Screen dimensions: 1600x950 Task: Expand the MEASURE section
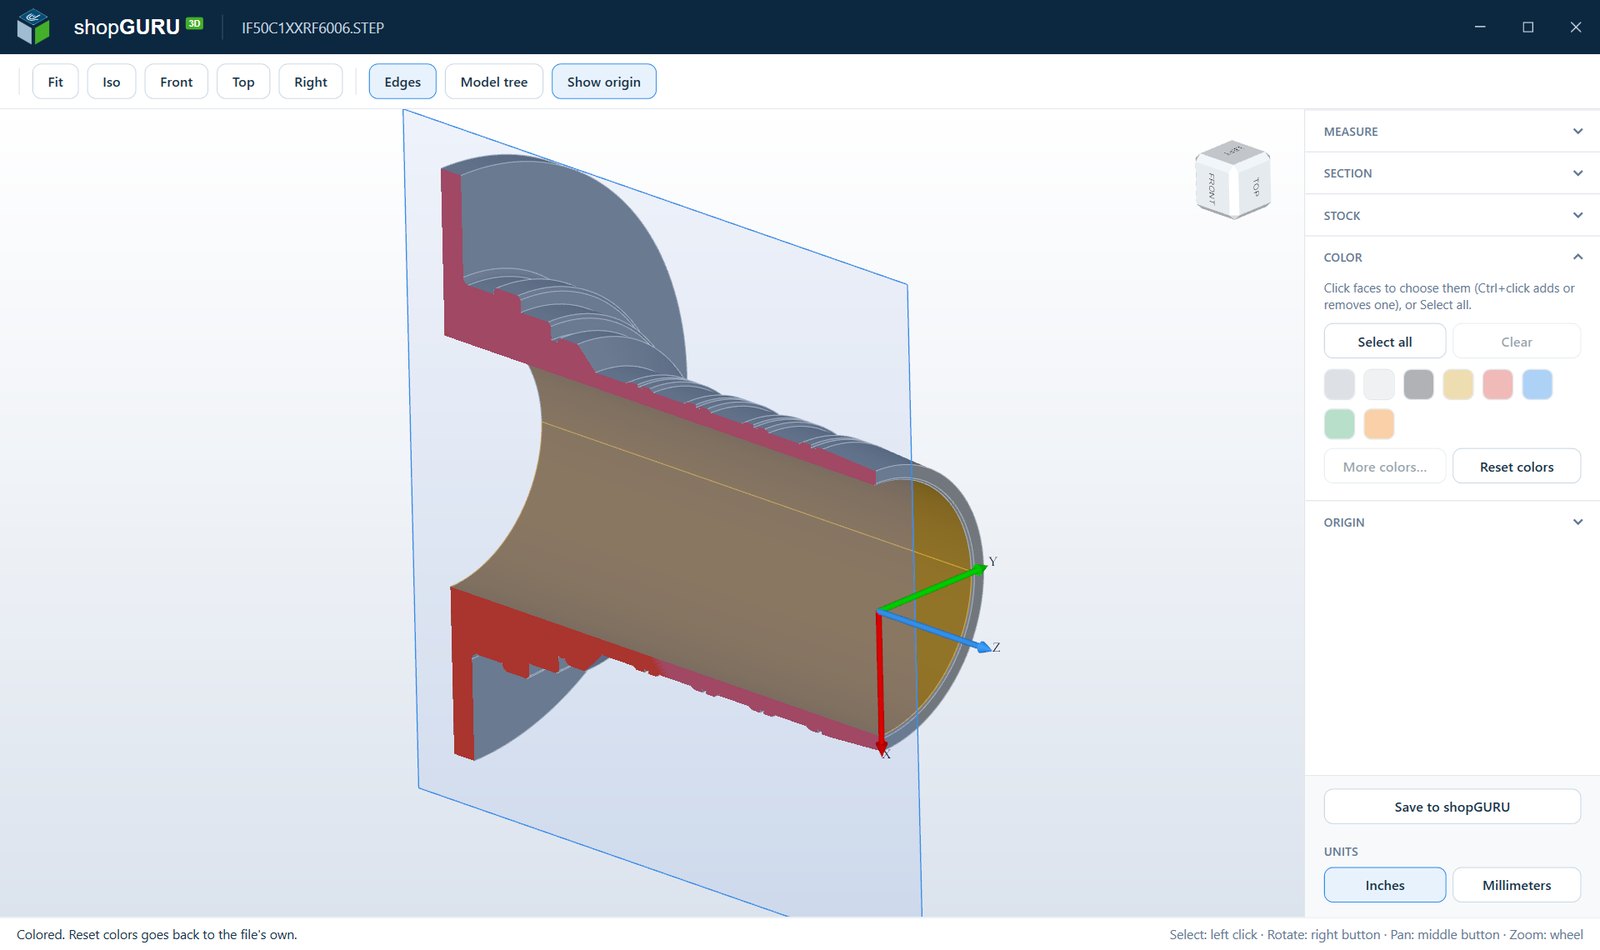coord(1452,131)
